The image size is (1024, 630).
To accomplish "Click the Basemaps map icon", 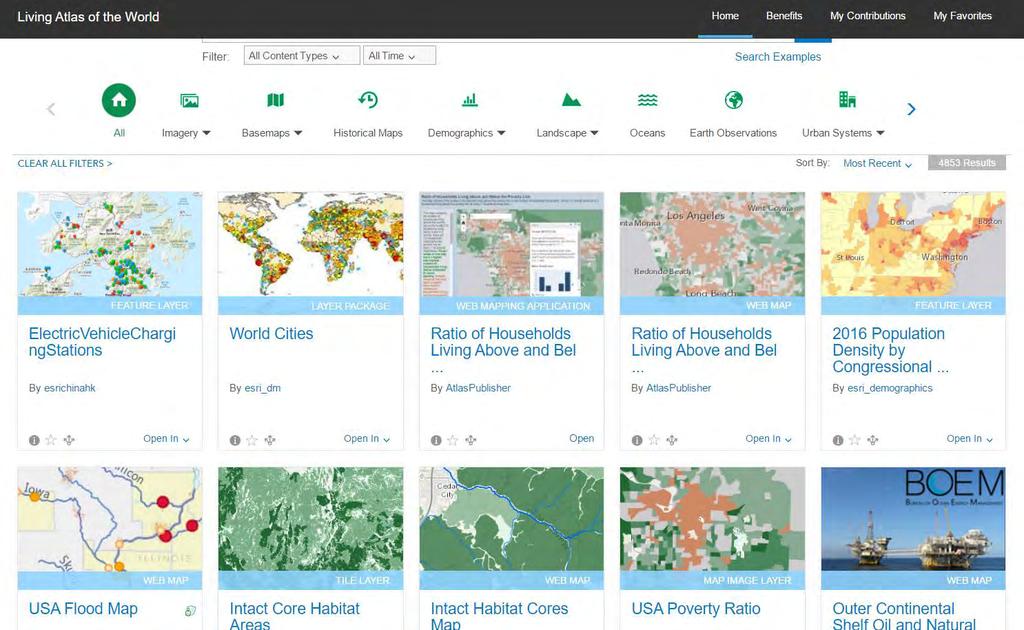I will (x=276, y=100).
